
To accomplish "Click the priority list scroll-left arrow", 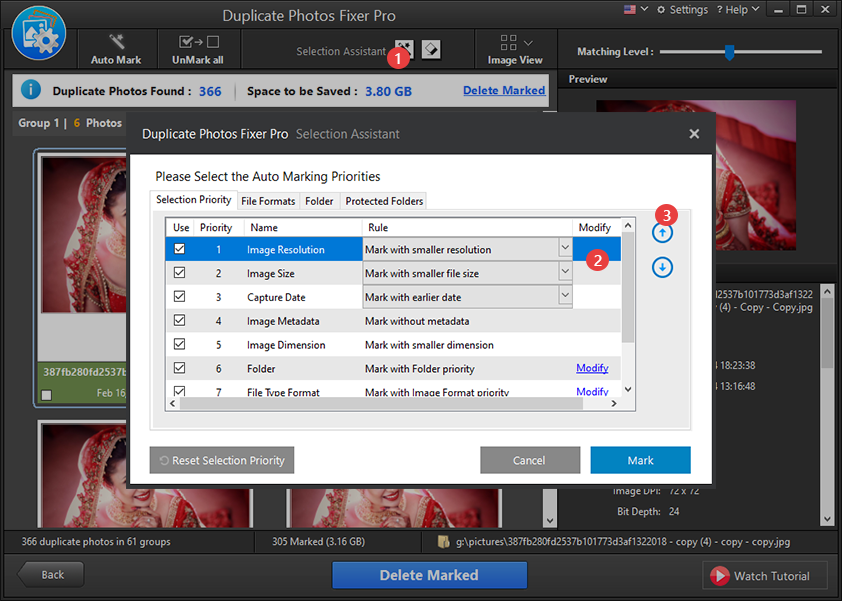I will (x=172, y=403).
